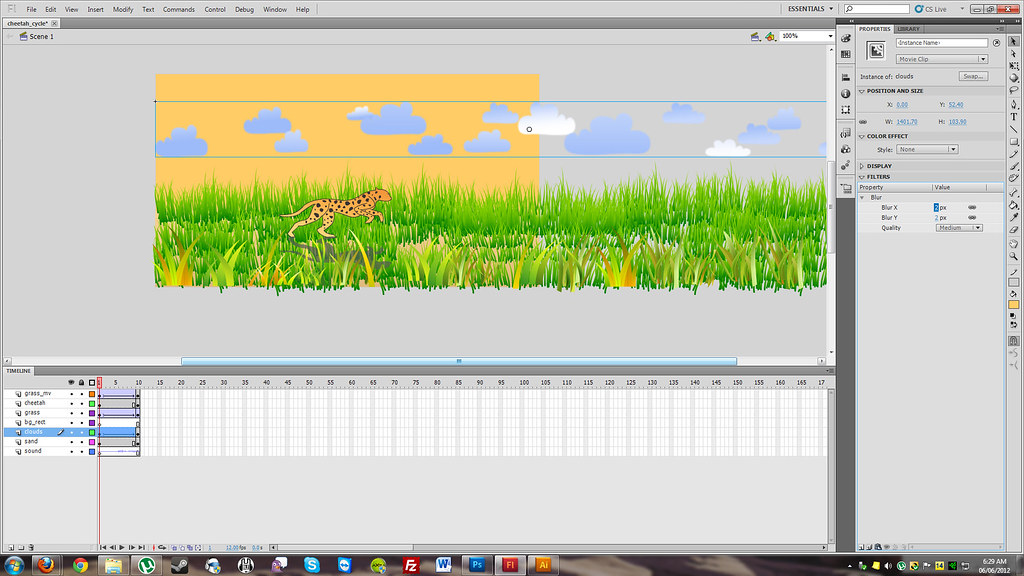This screenshot has width=1024, height=576.
Task: Select the Hand tool
Action: point(1014,244)
